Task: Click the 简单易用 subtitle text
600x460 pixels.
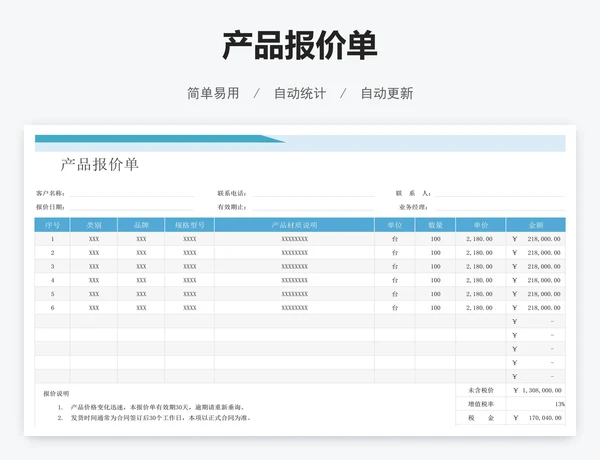Action: point(213,93)
